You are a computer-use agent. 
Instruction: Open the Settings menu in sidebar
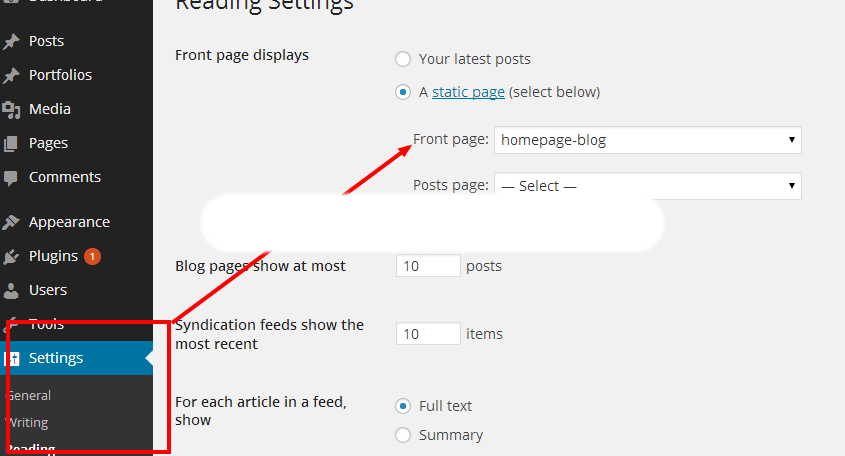56,358
